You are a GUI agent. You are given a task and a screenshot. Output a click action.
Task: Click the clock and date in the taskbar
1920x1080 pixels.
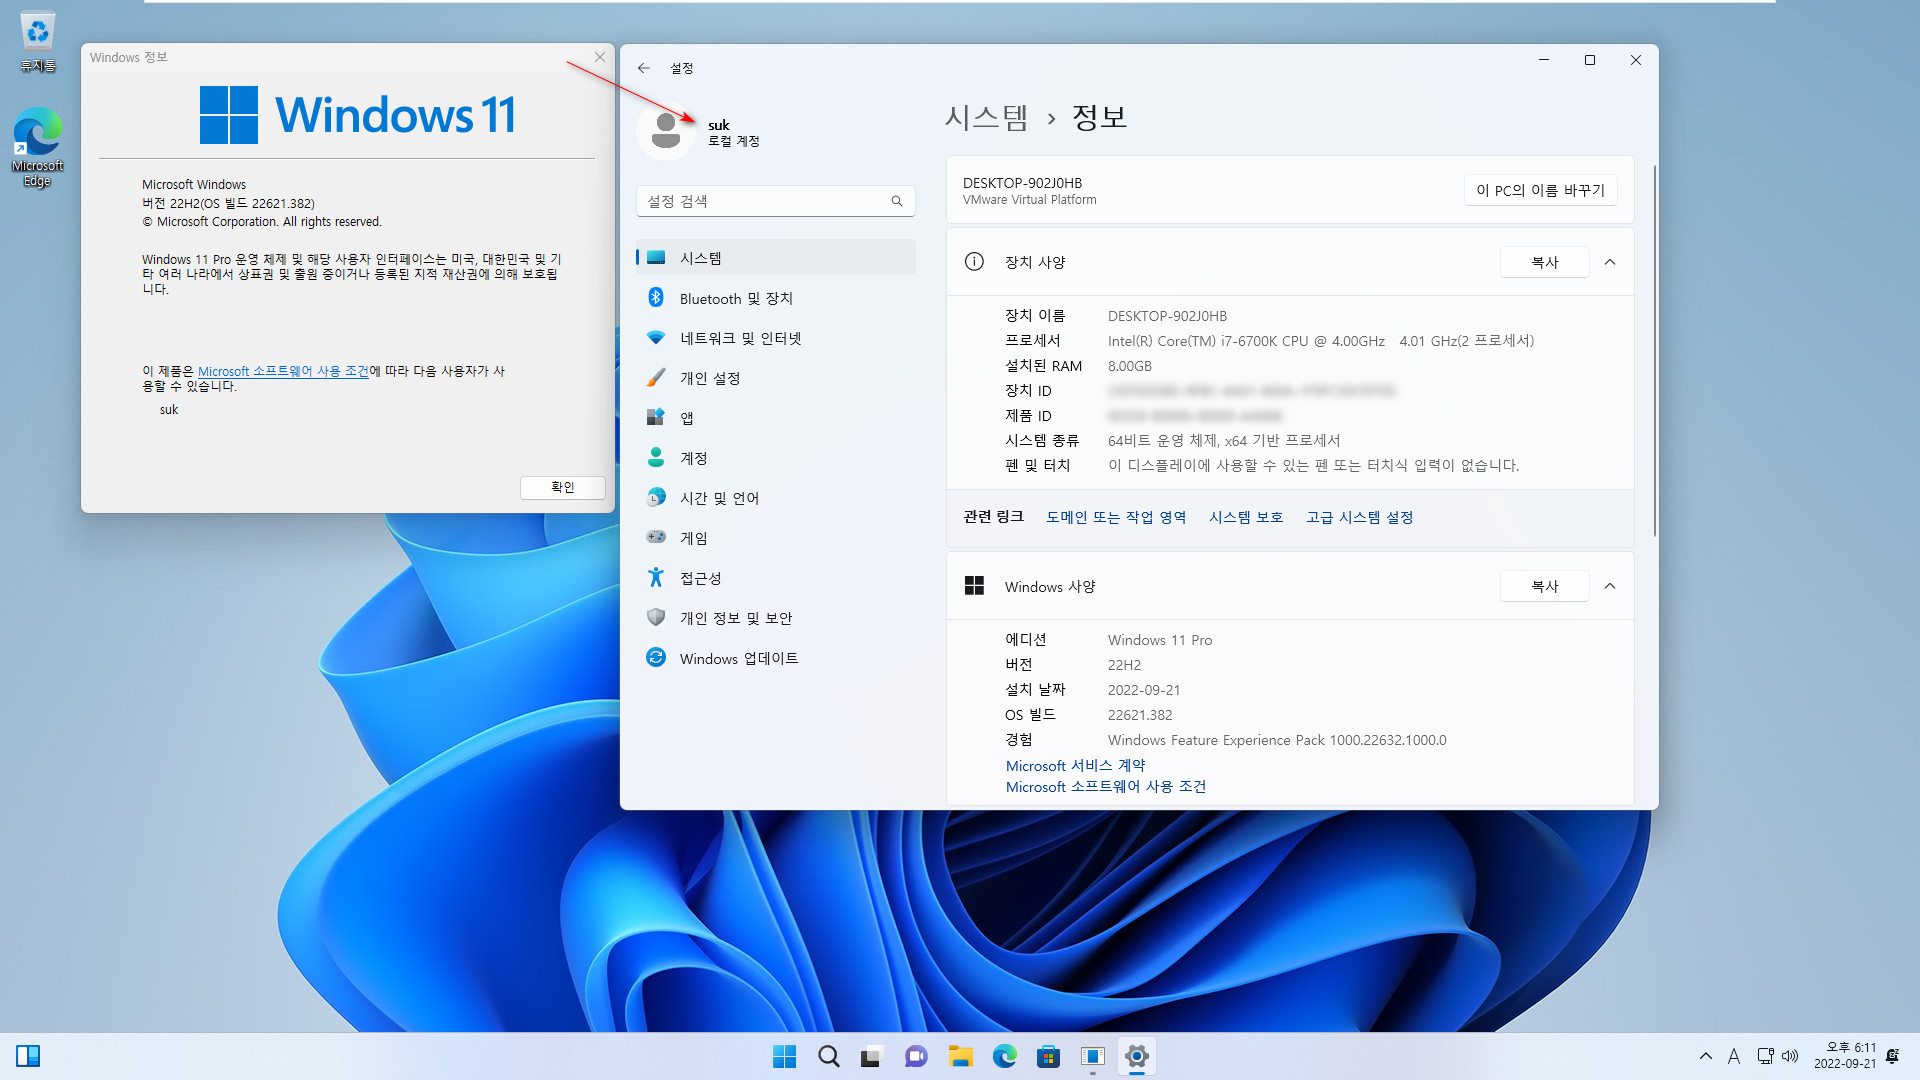(x=1845, y=1056)
